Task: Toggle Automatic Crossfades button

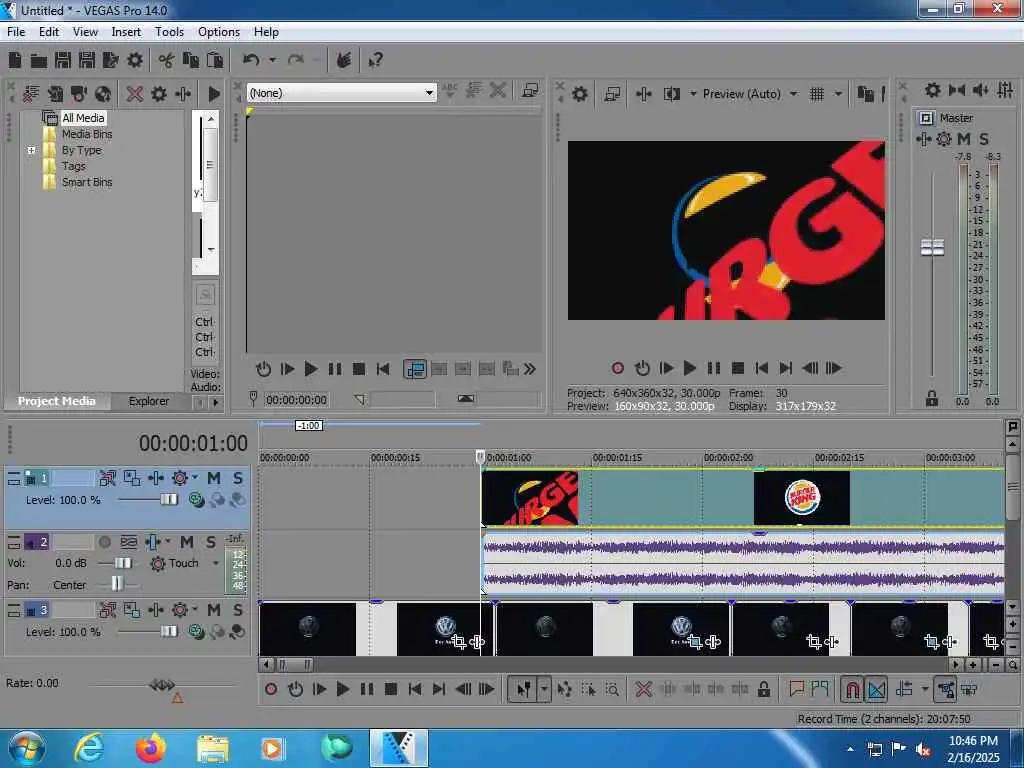Action: tap(876, 689)
